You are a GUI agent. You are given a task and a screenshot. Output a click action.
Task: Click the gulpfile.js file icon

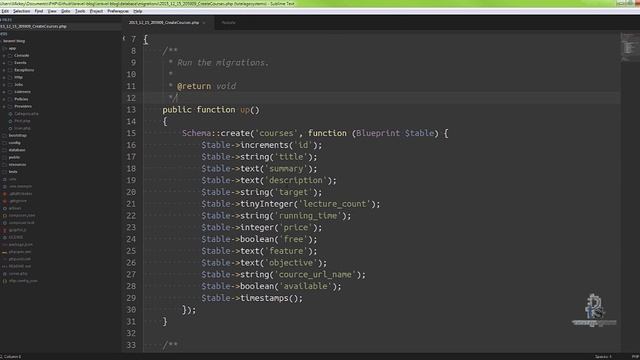click(5, 230)
